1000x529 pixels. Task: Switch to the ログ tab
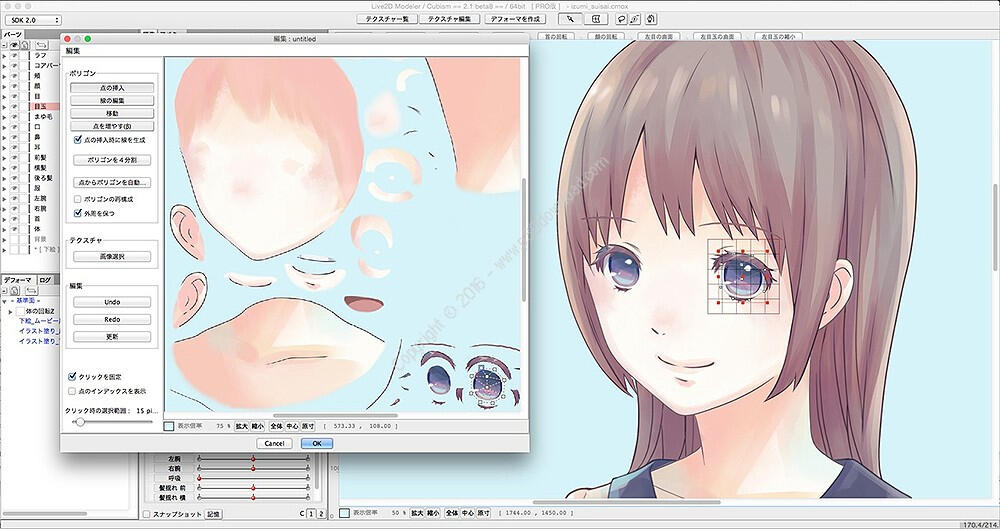(44, 280)
